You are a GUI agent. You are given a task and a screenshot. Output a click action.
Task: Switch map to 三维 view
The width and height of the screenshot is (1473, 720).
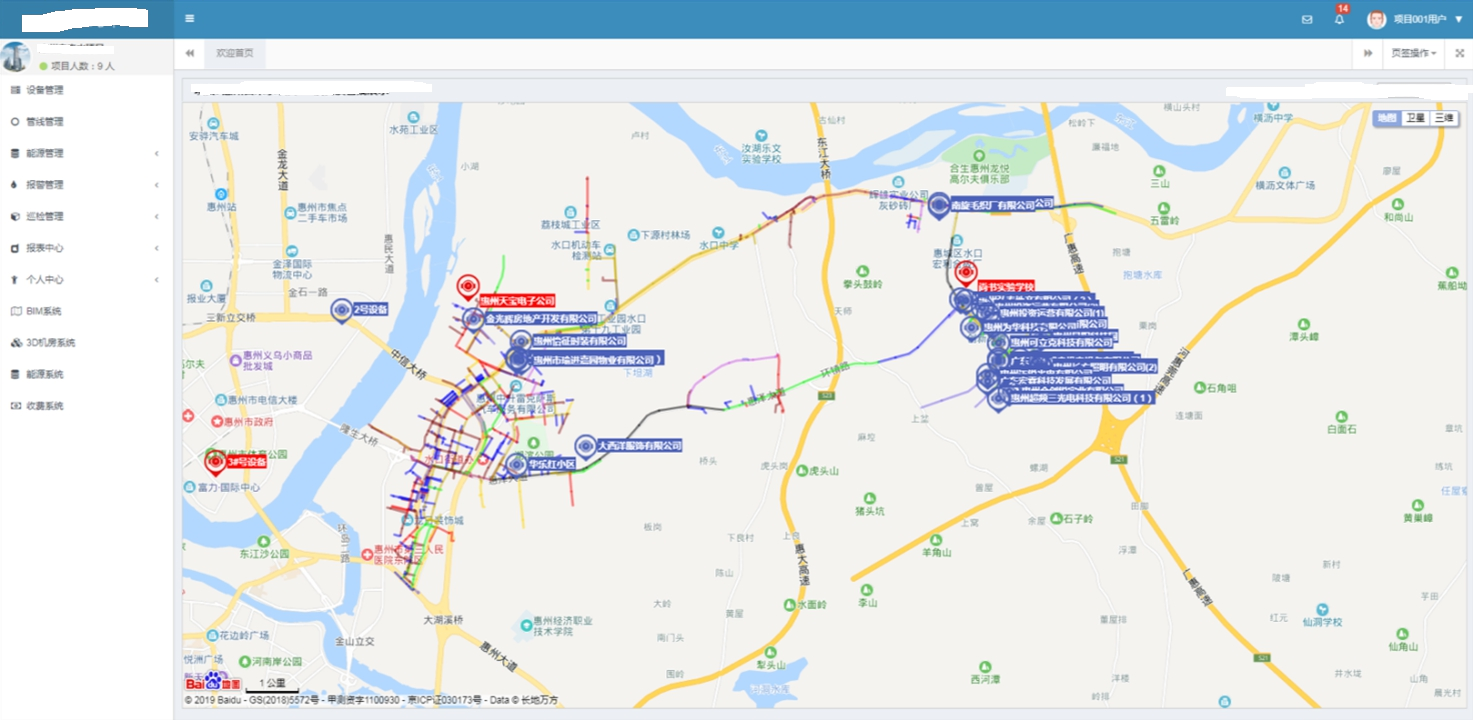(1443, 118)
